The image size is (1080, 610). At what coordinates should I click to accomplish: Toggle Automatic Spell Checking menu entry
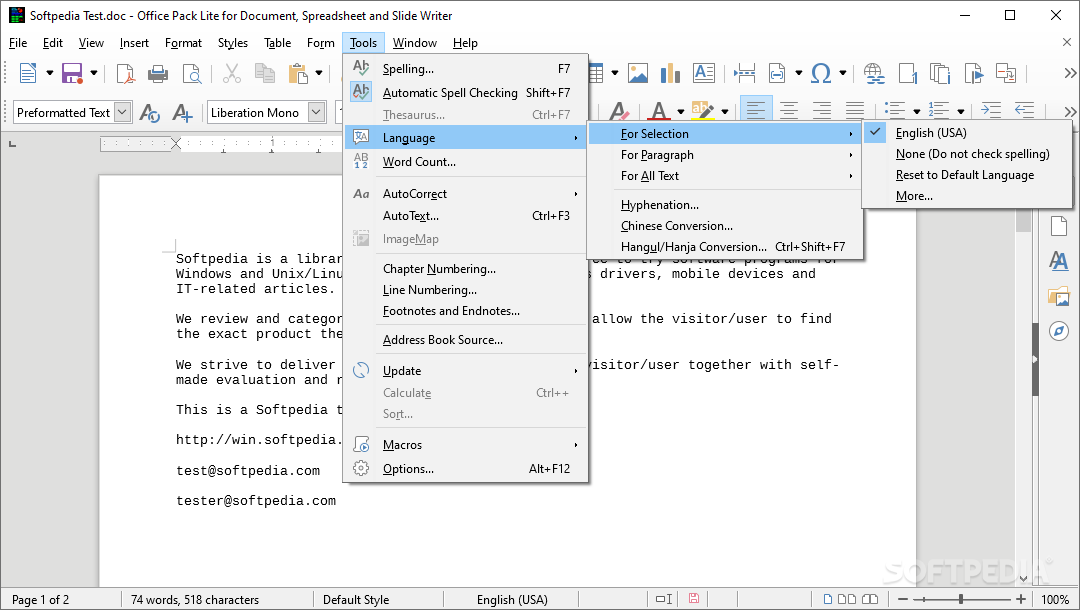(466, 92)
